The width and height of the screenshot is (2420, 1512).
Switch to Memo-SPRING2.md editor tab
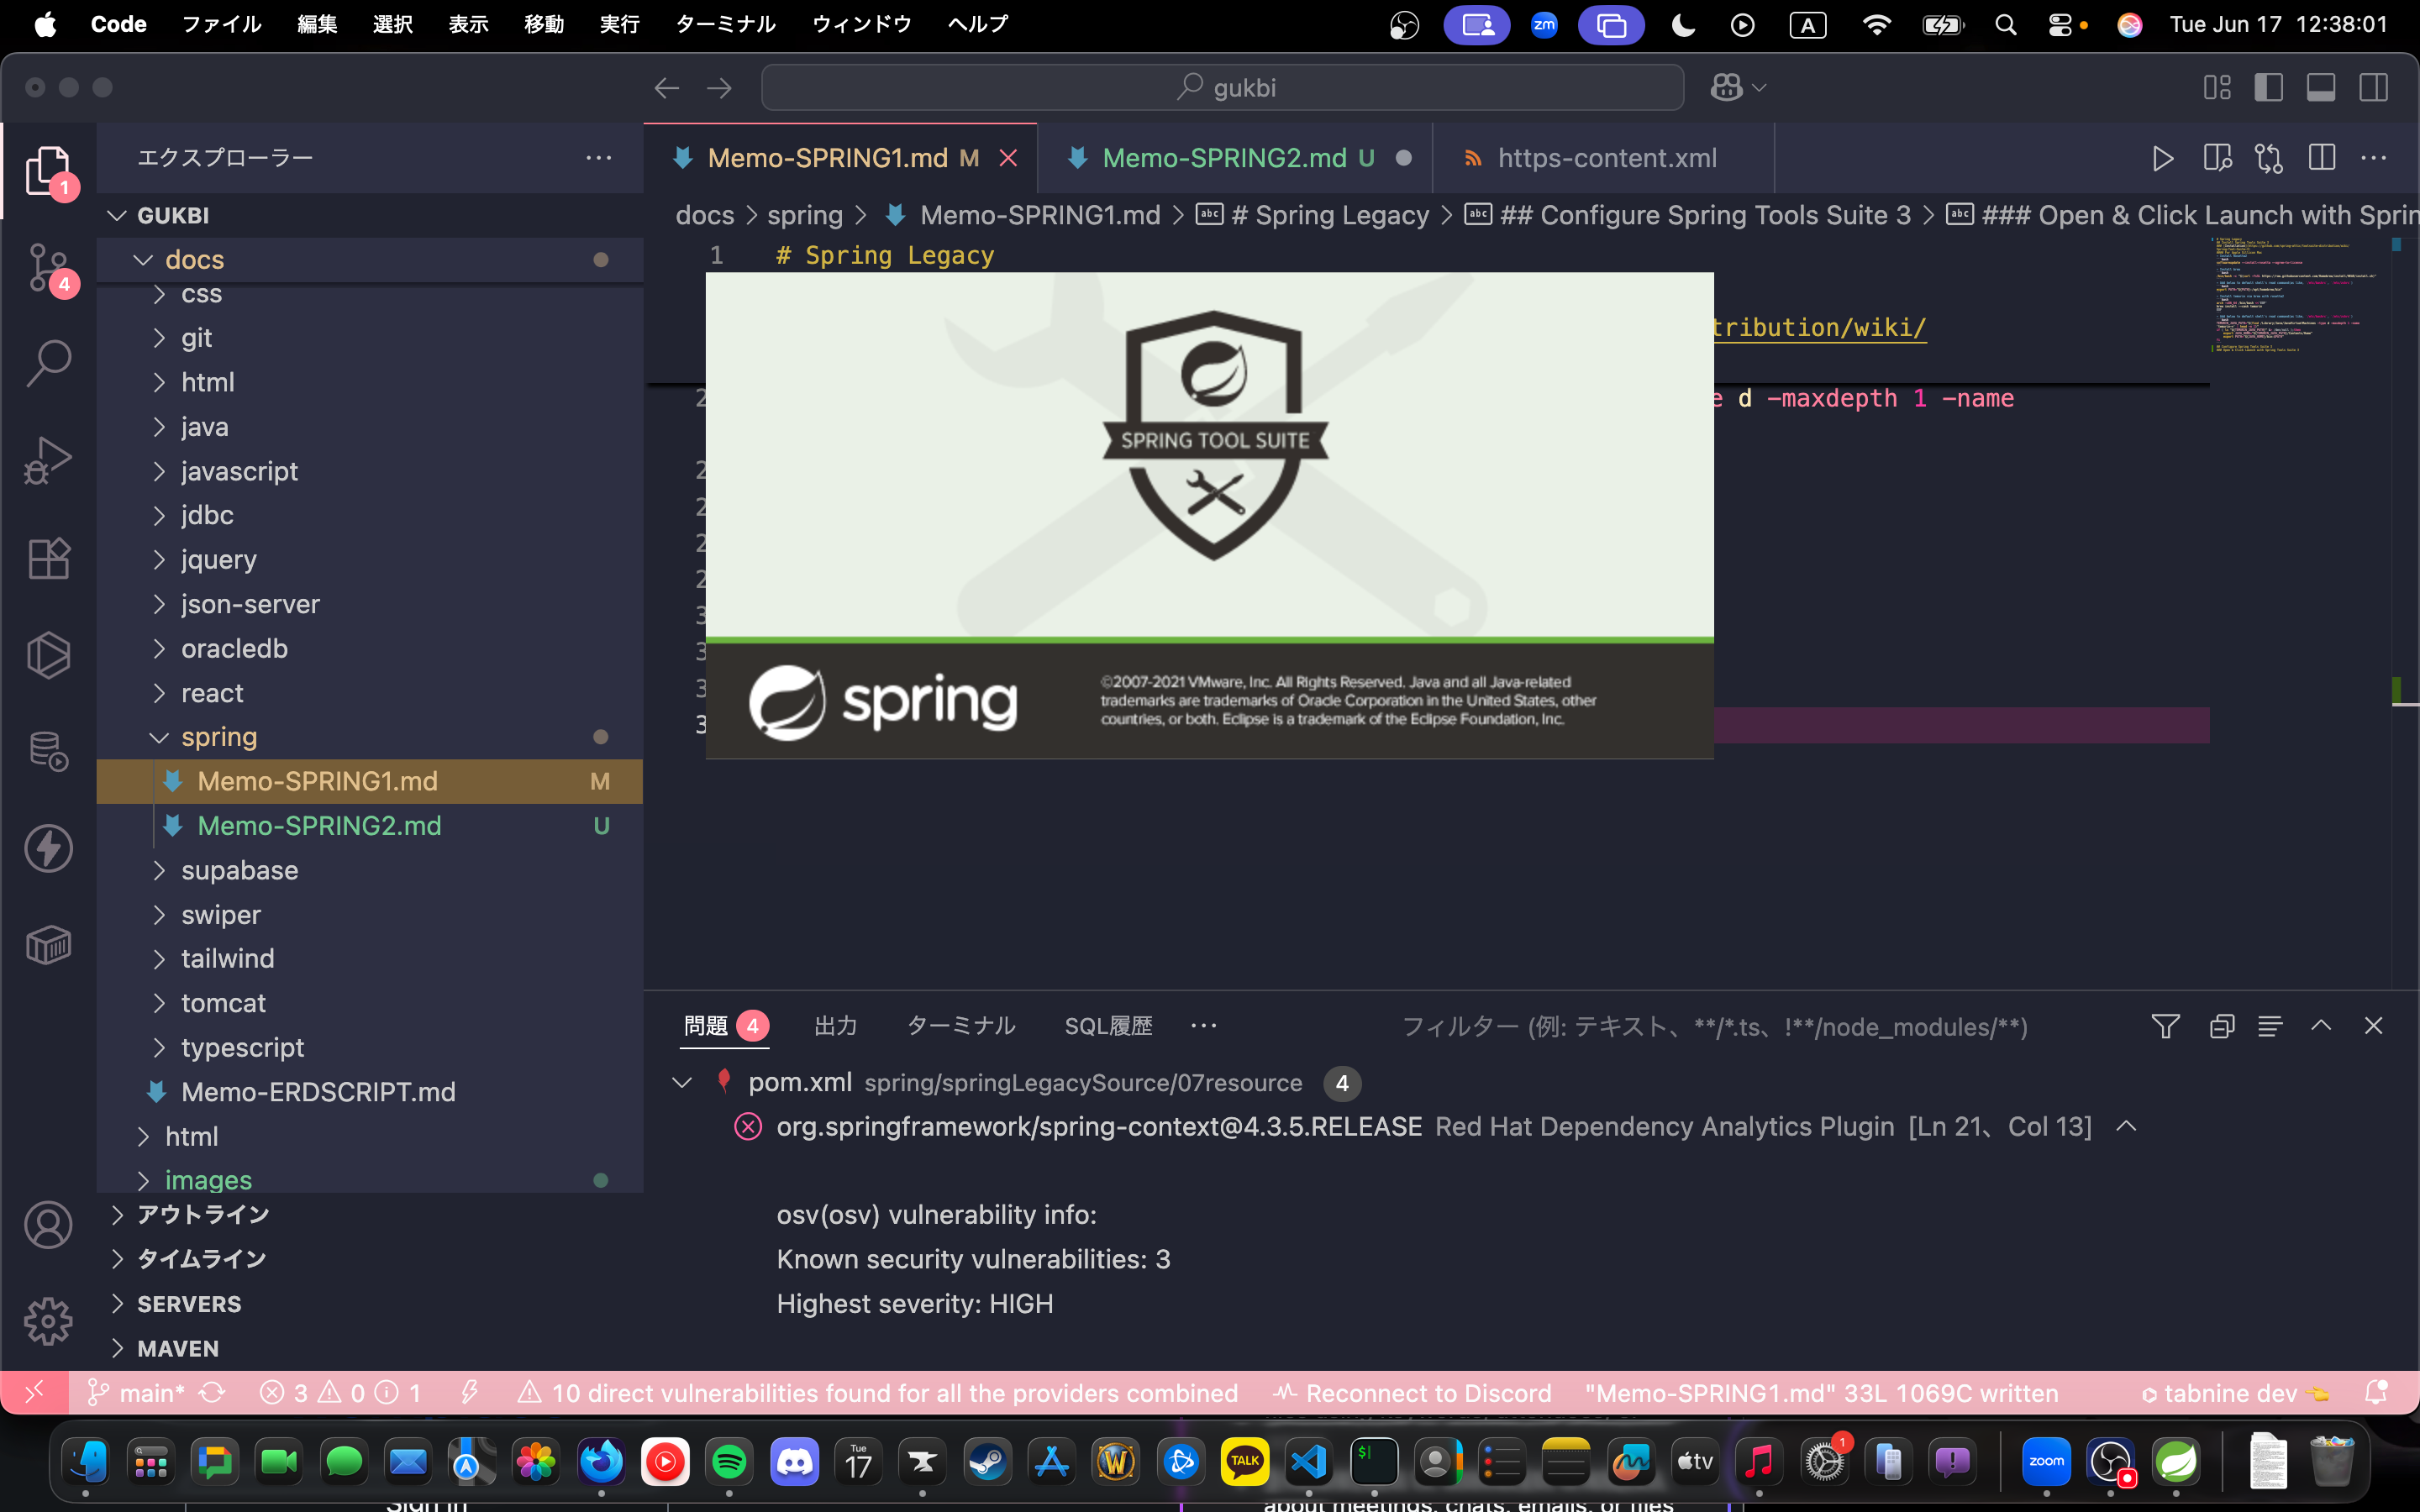tap(1235, 158)
